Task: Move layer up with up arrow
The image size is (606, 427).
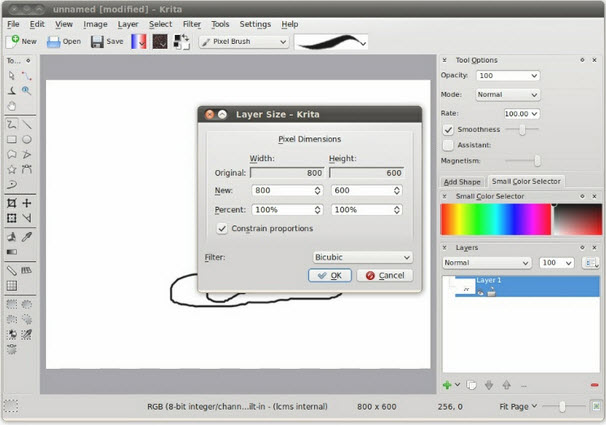Action: [x=507, y=385]
